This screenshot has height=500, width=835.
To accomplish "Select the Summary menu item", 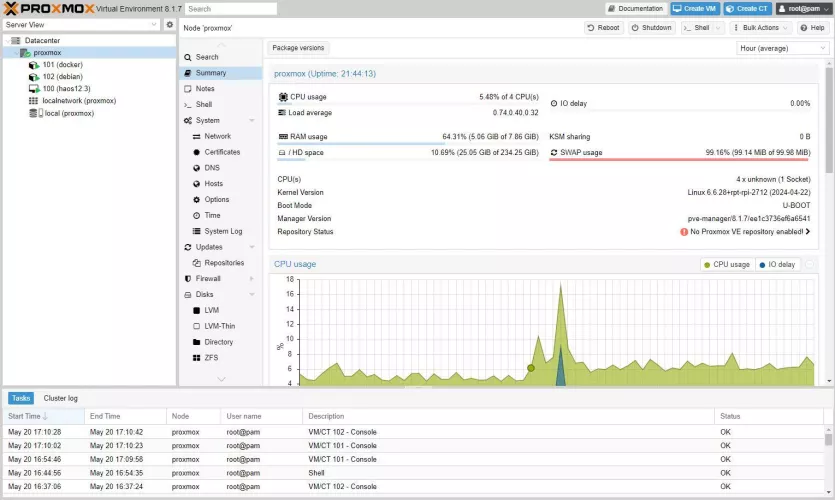I will coord(220,73).
